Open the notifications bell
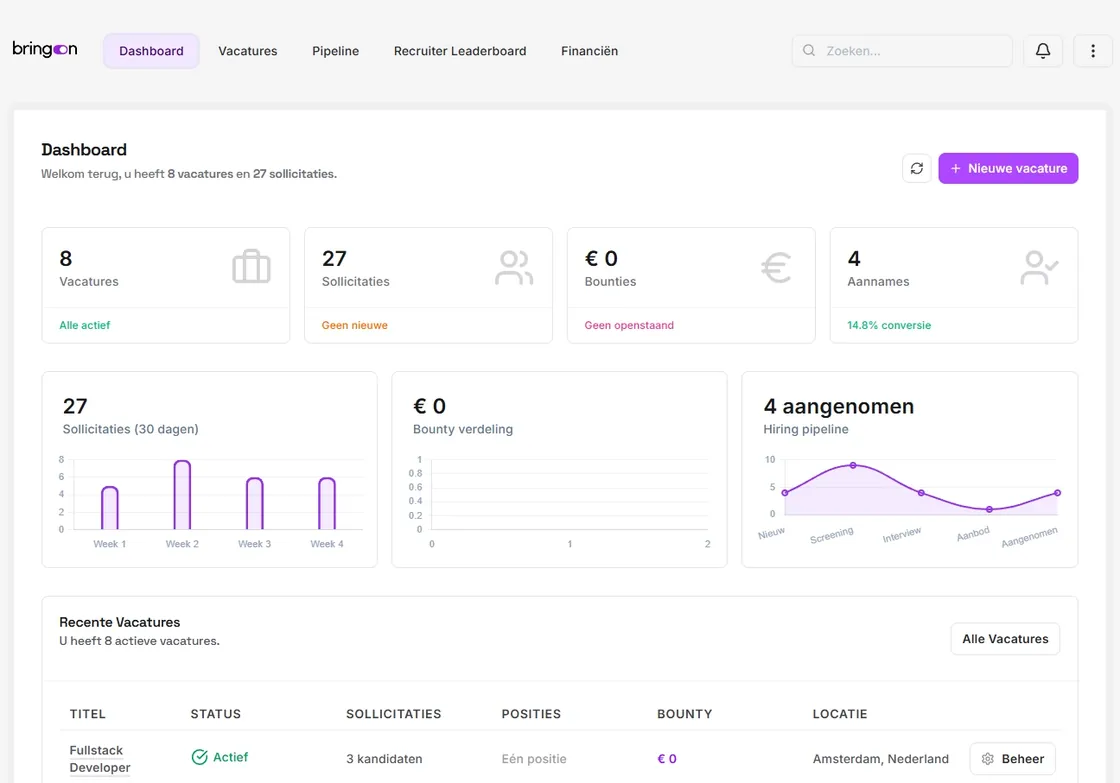Viewport: 1120px width, 783px height. pyautogui.click(x=1043, y=51)
